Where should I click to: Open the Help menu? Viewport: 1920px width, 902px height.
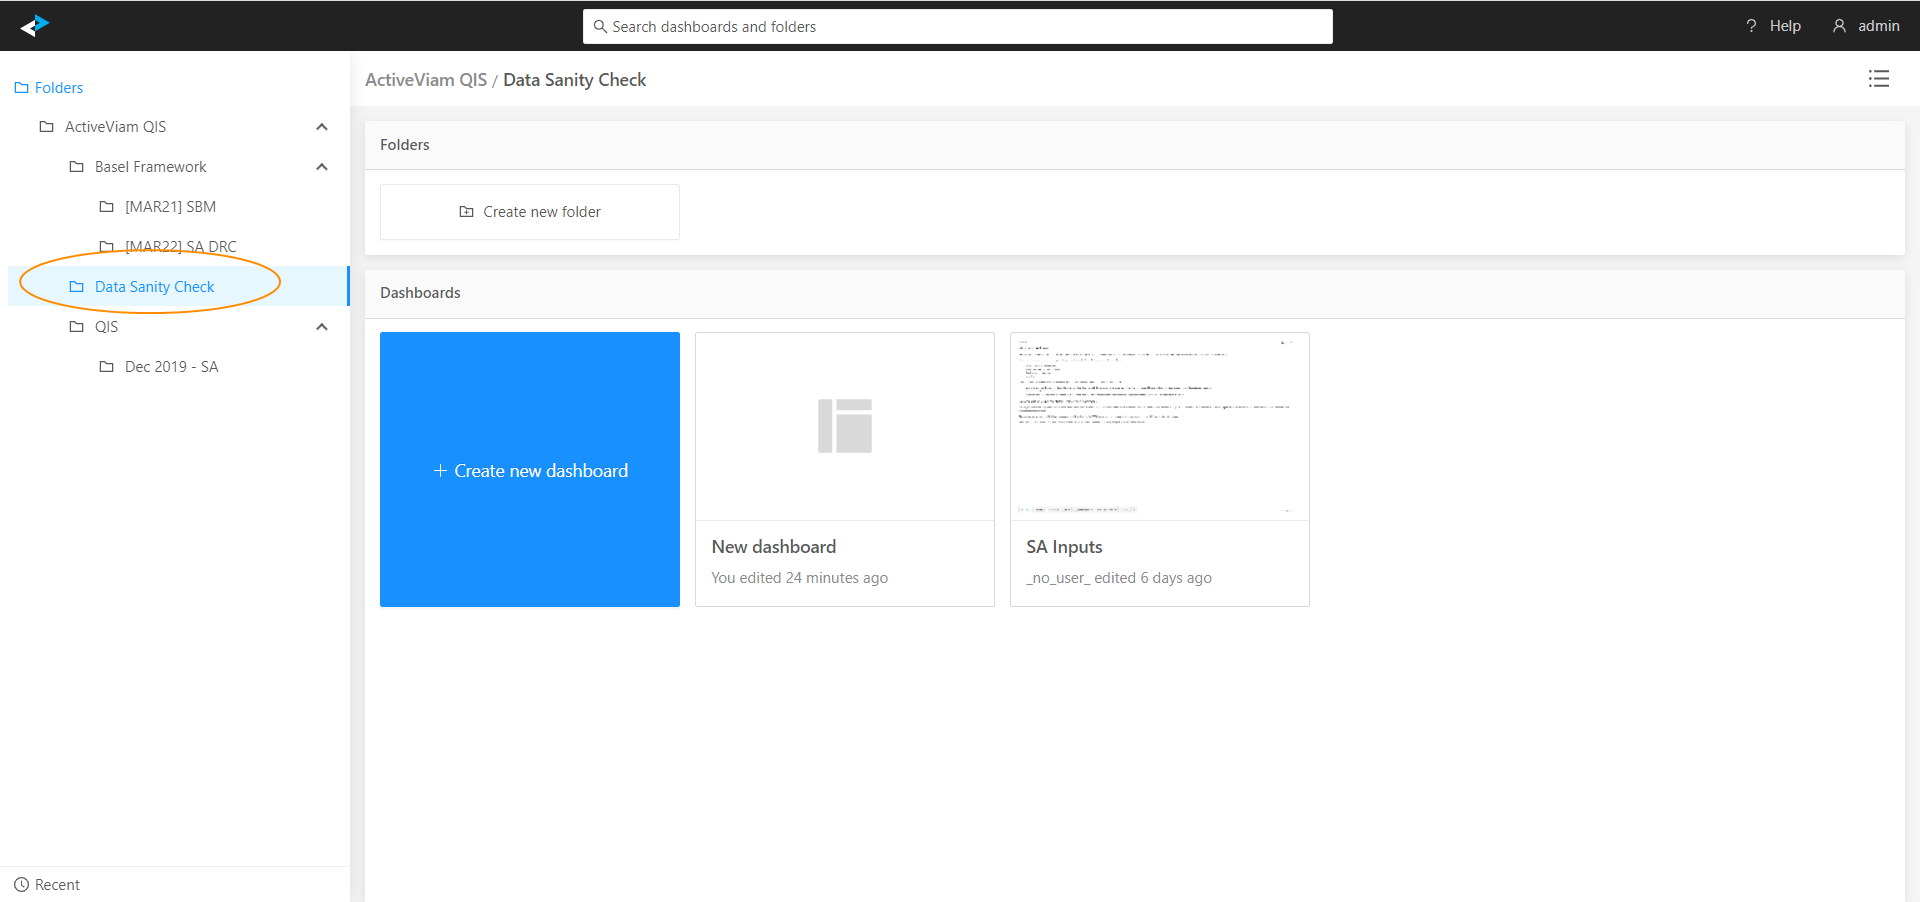point(1773,26)
